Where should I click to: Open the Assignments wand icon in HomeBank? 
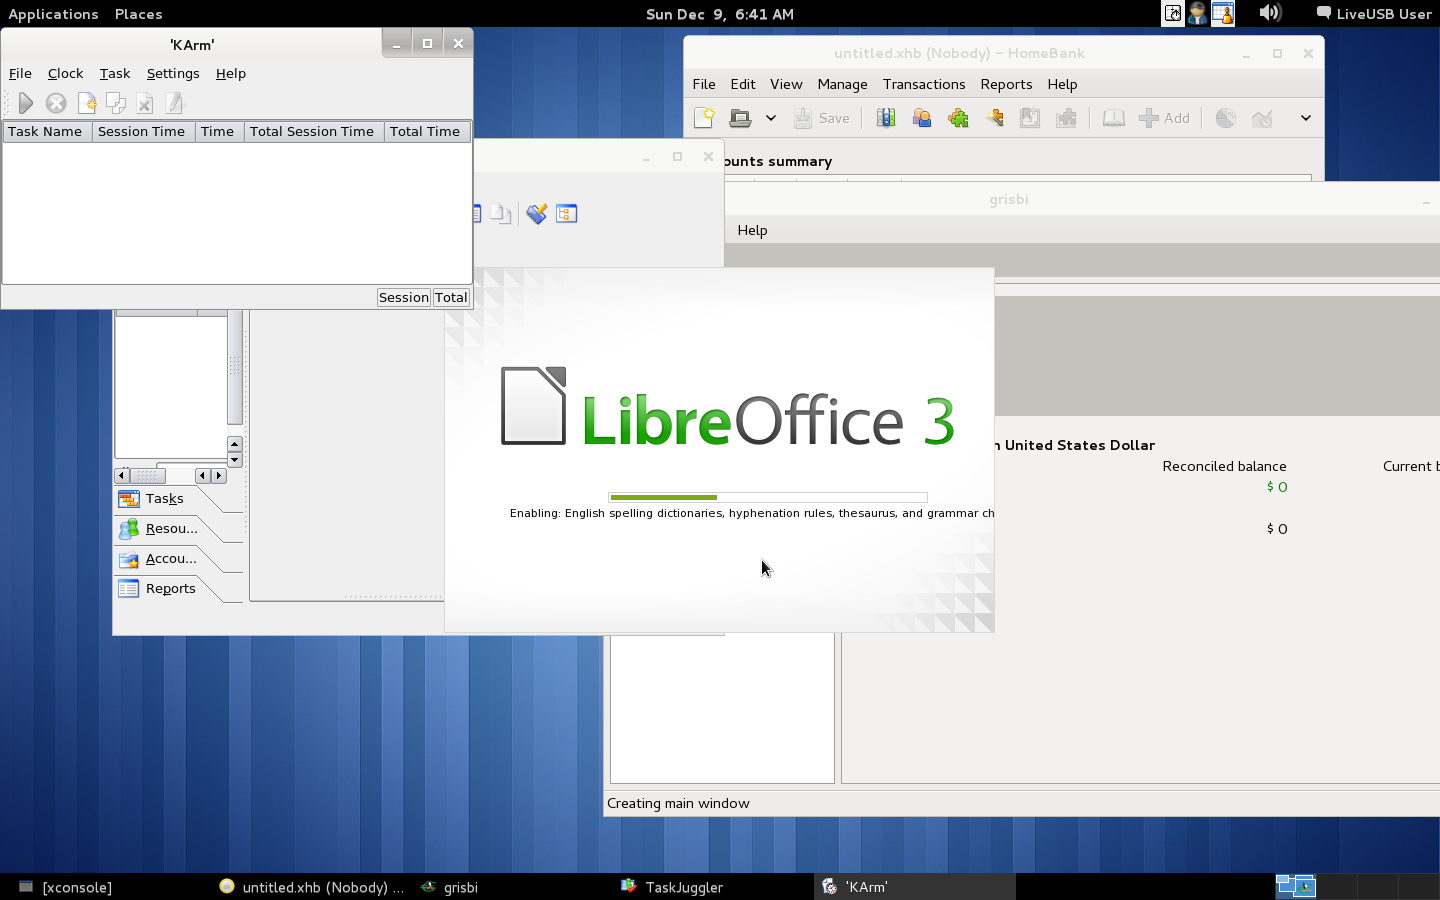point(994,118)
